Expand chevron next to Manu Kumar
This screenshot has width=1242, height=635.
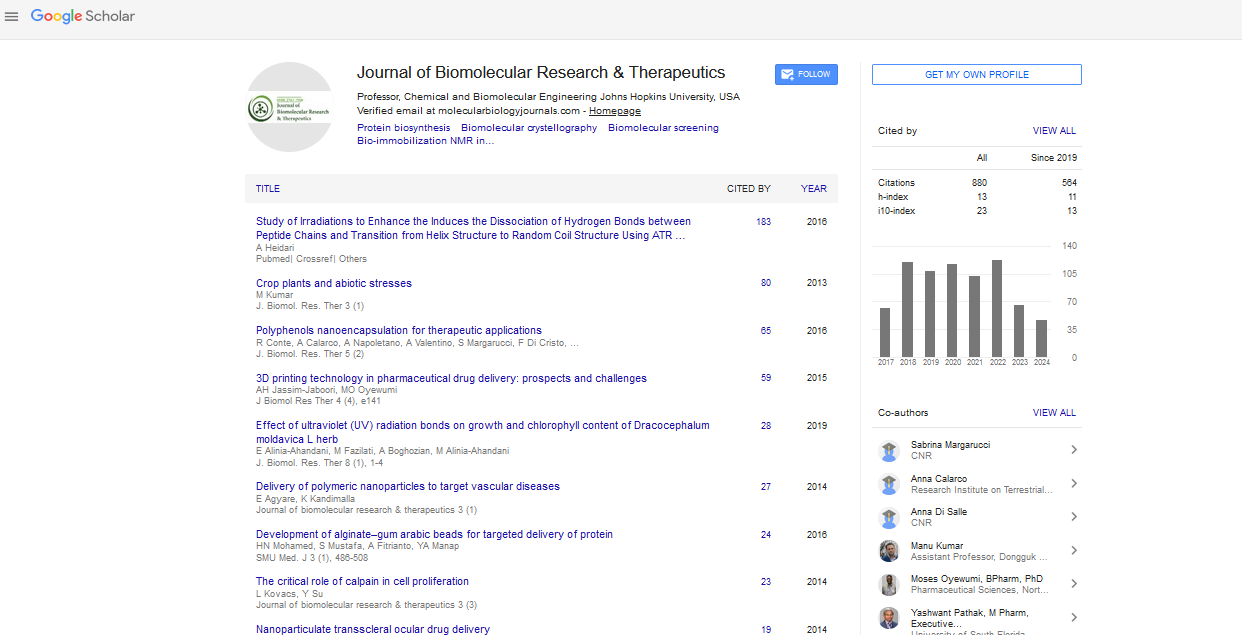click(1074, 550)
